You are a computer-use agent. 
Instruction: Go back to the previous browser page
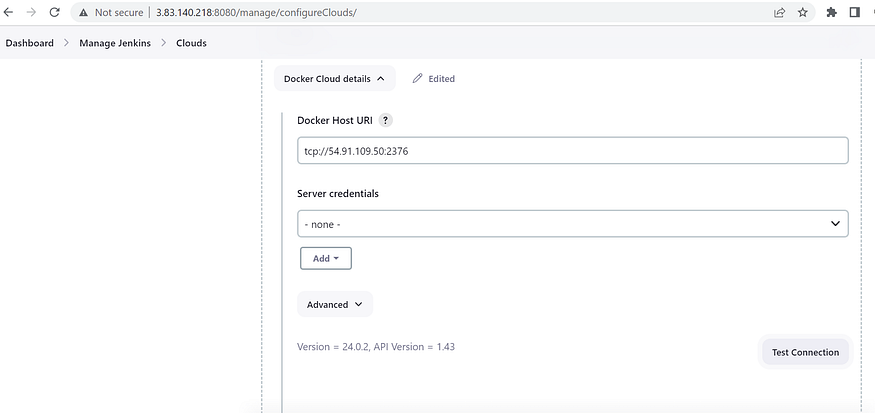click(8, 12)
